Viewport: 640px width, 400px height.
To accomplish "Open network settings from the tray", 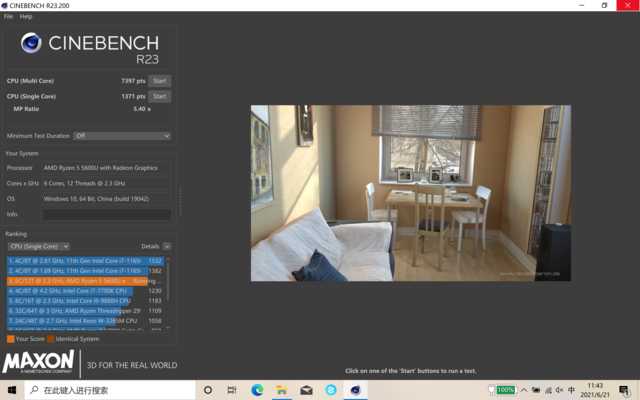I will tap(548, 391).
